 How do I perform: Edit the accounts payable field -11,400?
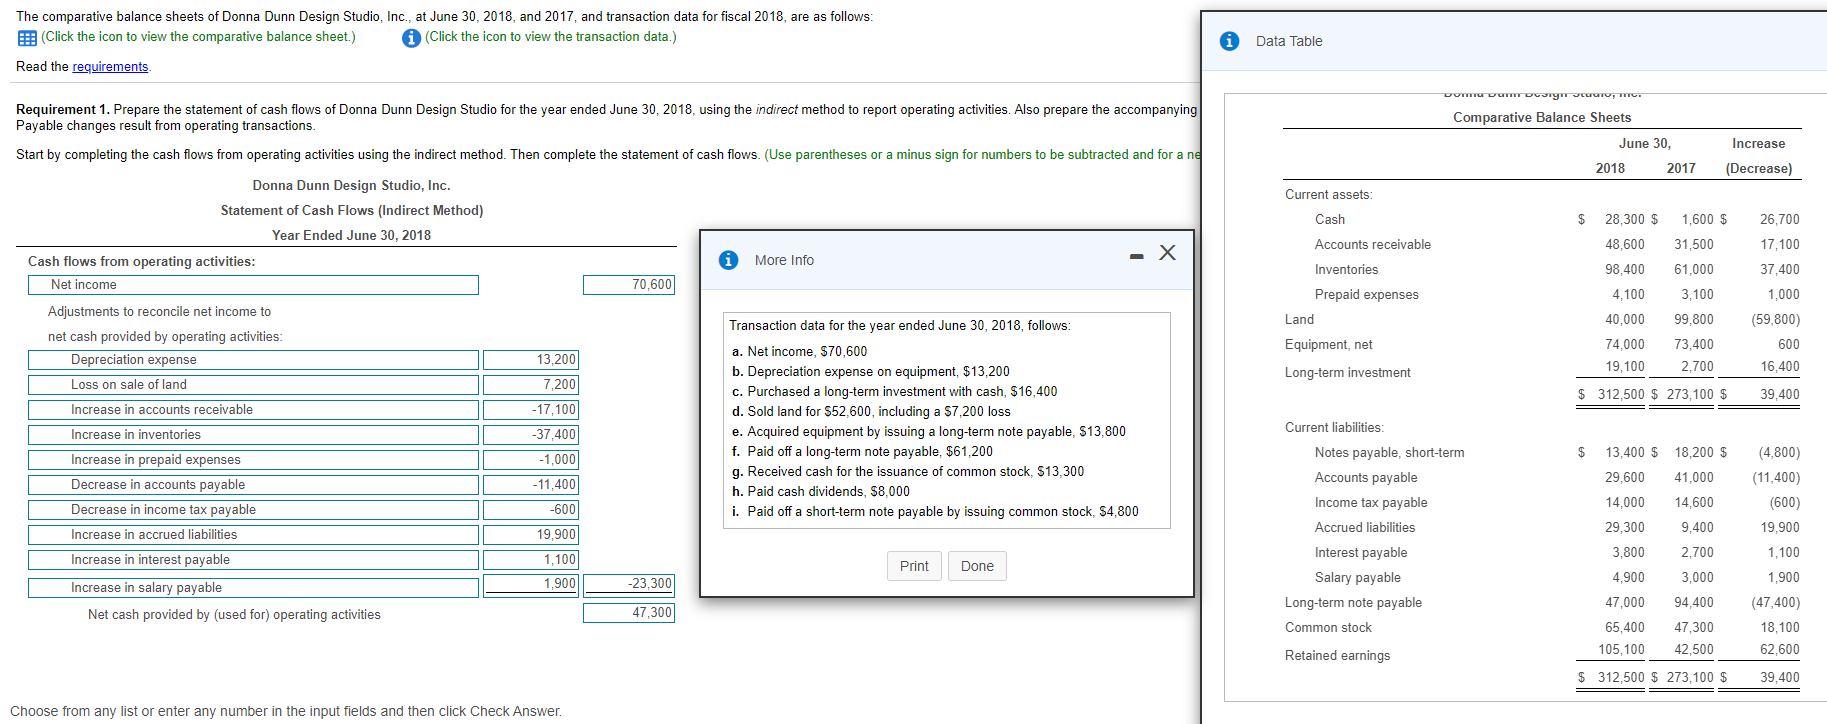click(531, 485)
